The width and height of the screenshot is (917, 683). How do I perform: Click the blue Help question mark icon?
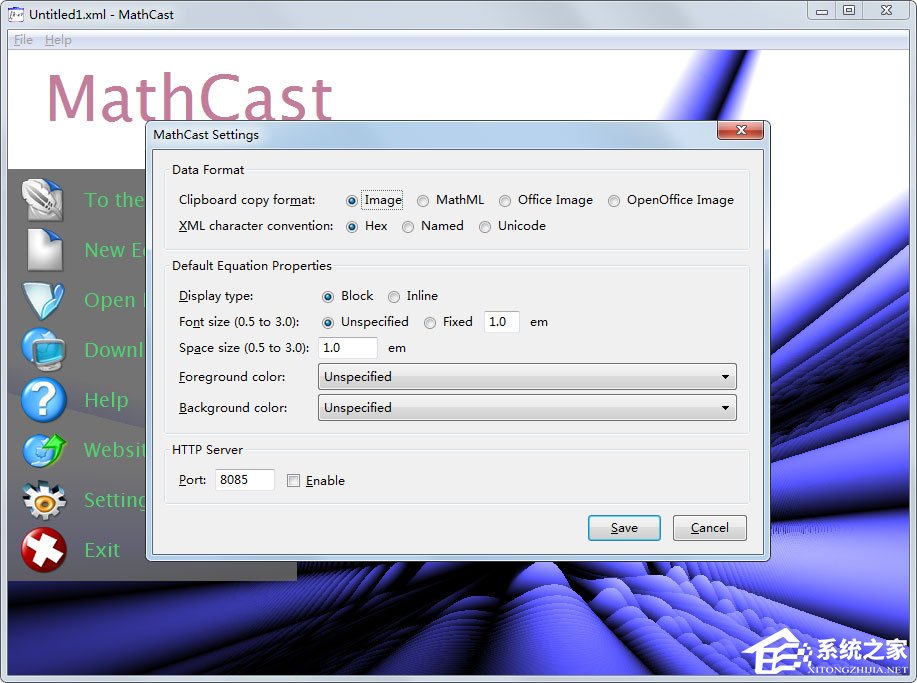pos(44,400)
